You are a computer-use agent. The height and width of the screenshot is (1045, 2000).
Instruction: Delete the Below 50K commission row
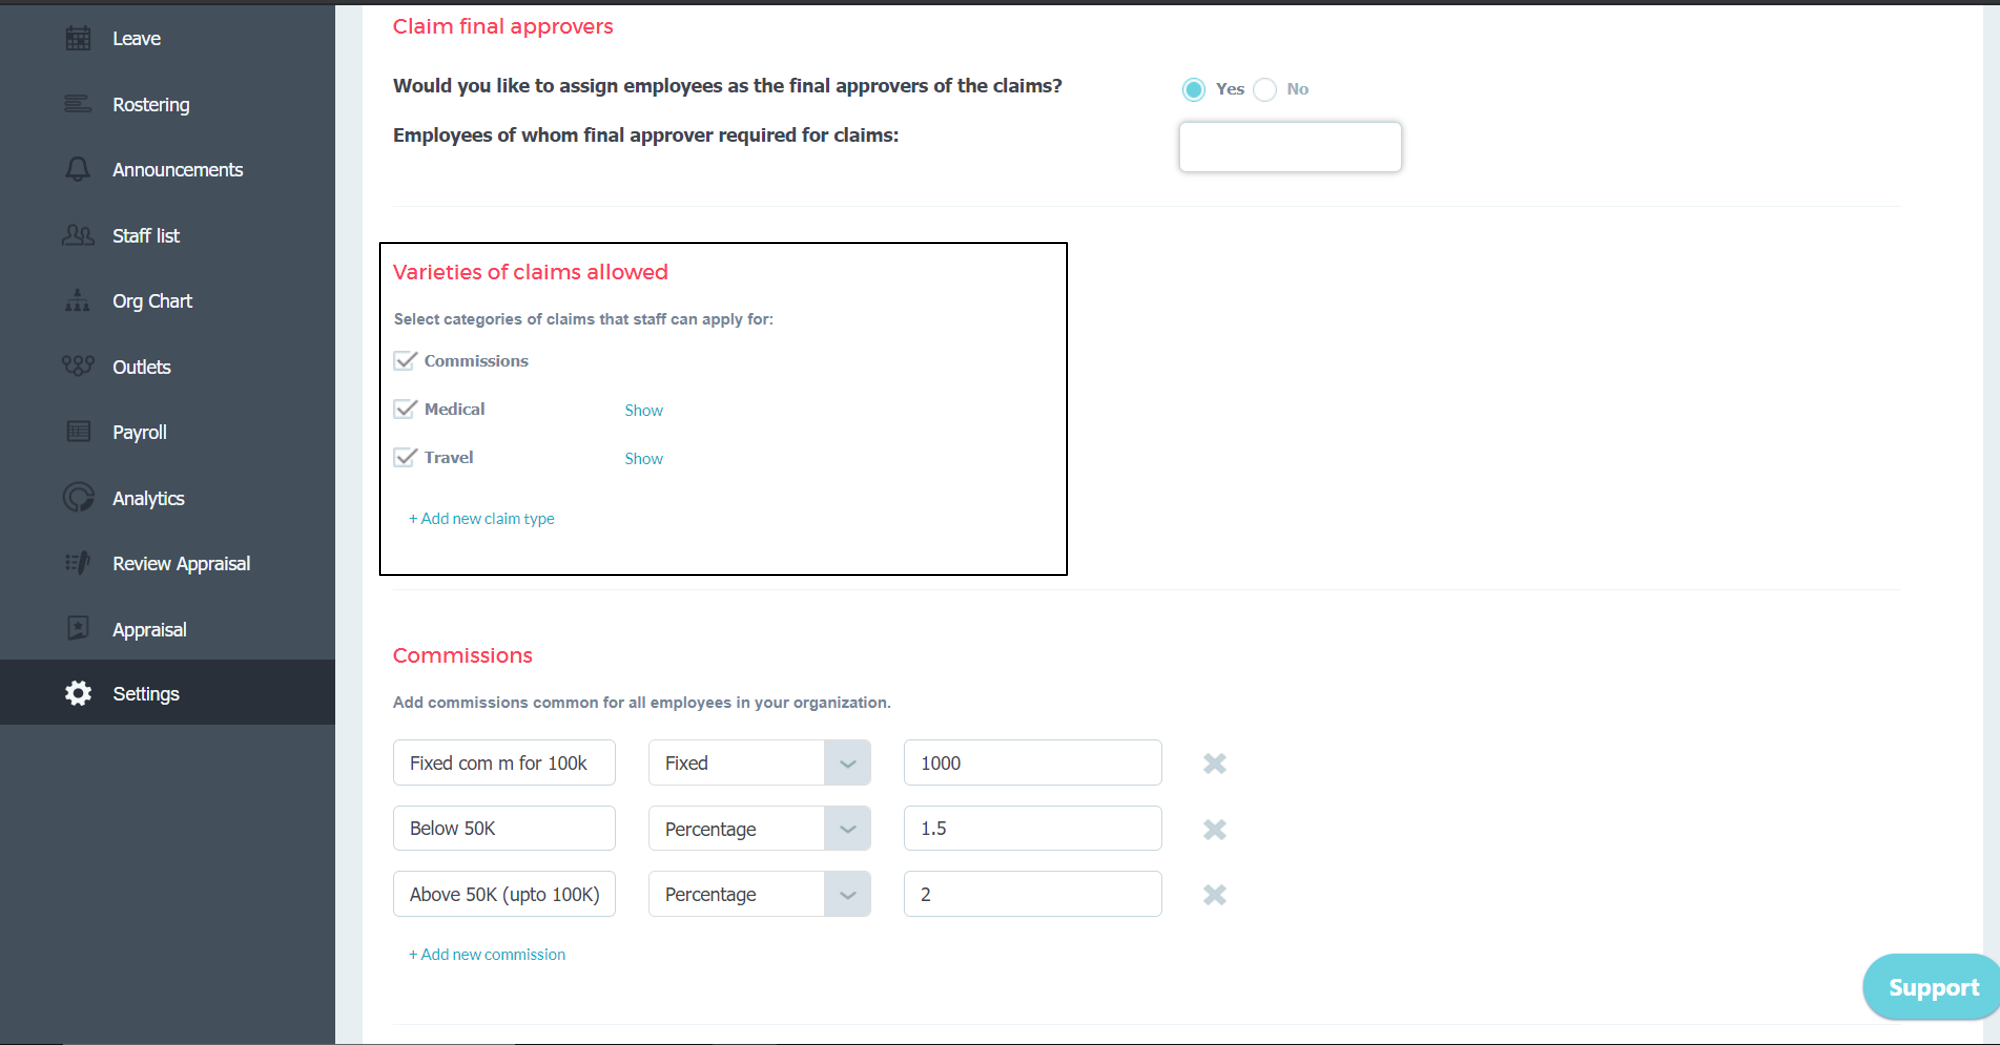[1214, 829]
